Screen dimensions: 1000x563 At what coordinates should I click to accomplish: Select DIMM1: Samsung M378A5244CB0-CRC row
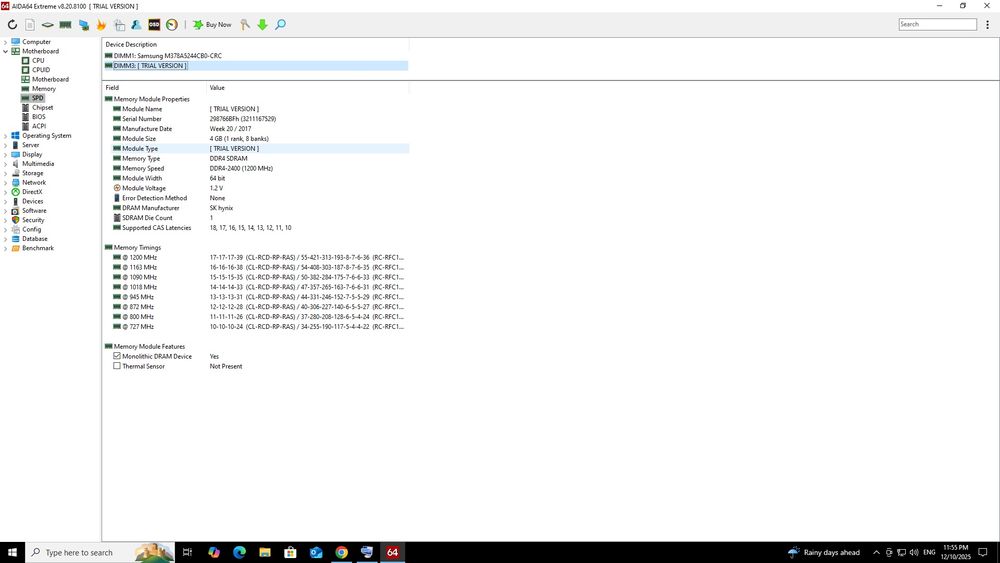tap(256, 56)
